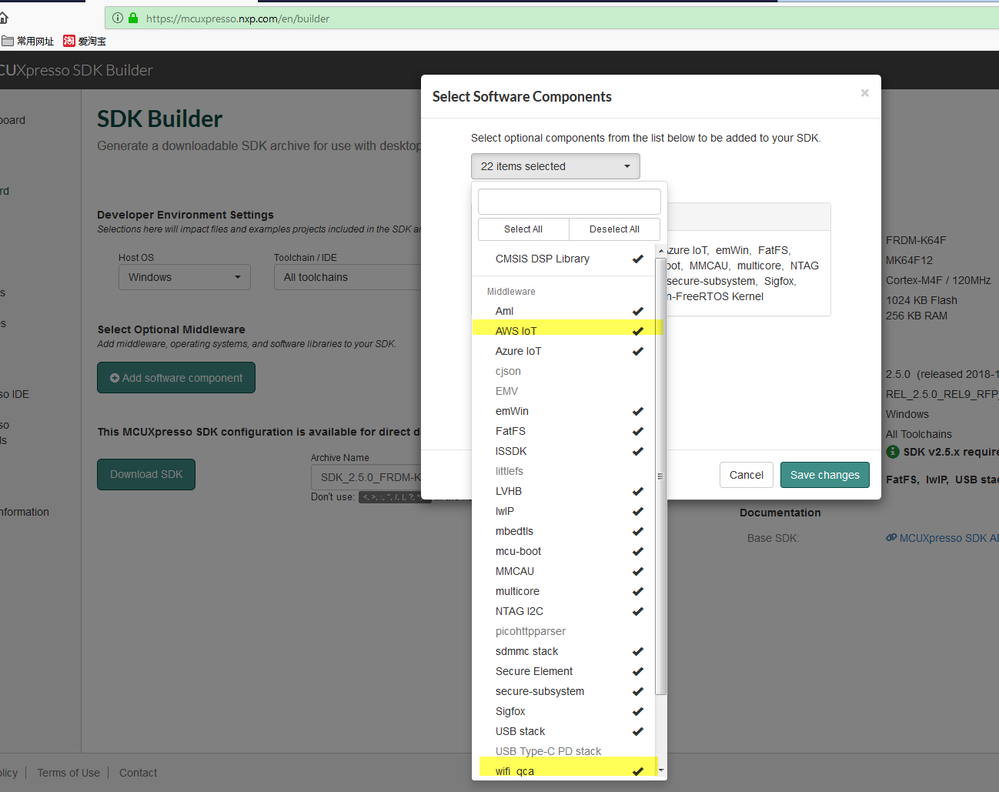
Task: Toggle the wifi_qca option
Action: [564, 771]
